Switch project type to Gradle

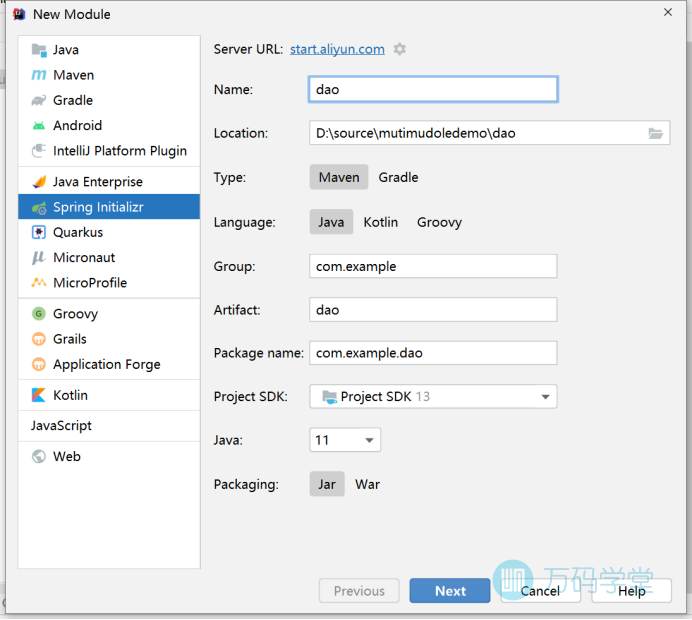point(398,177)
